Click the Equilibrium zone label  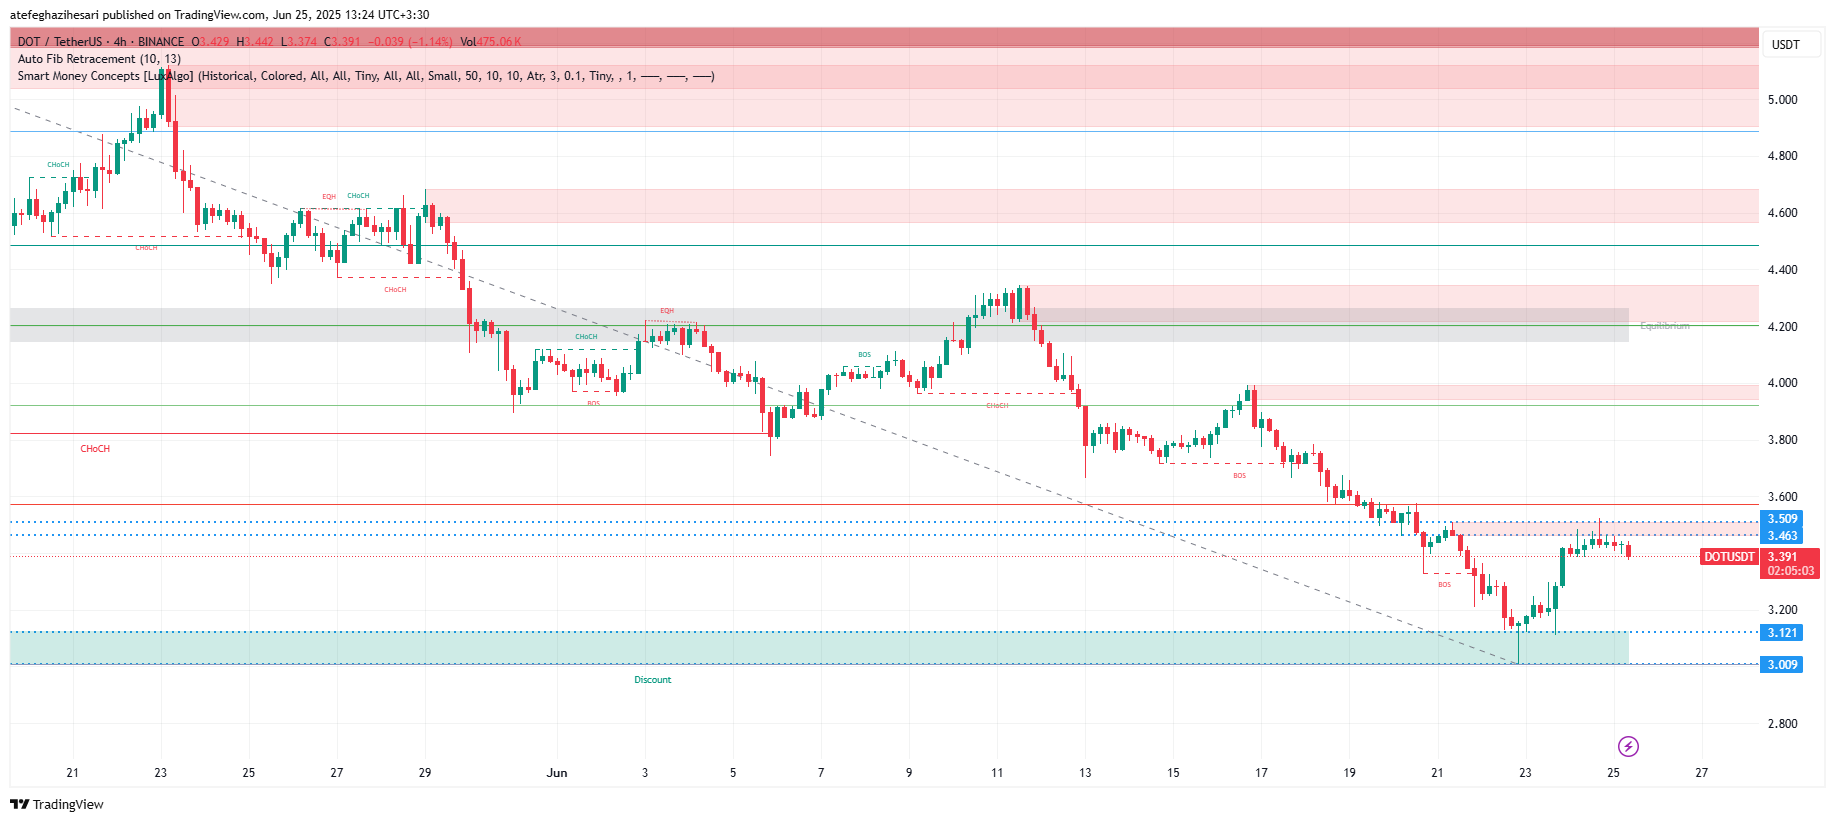(x=1664, y=326)
